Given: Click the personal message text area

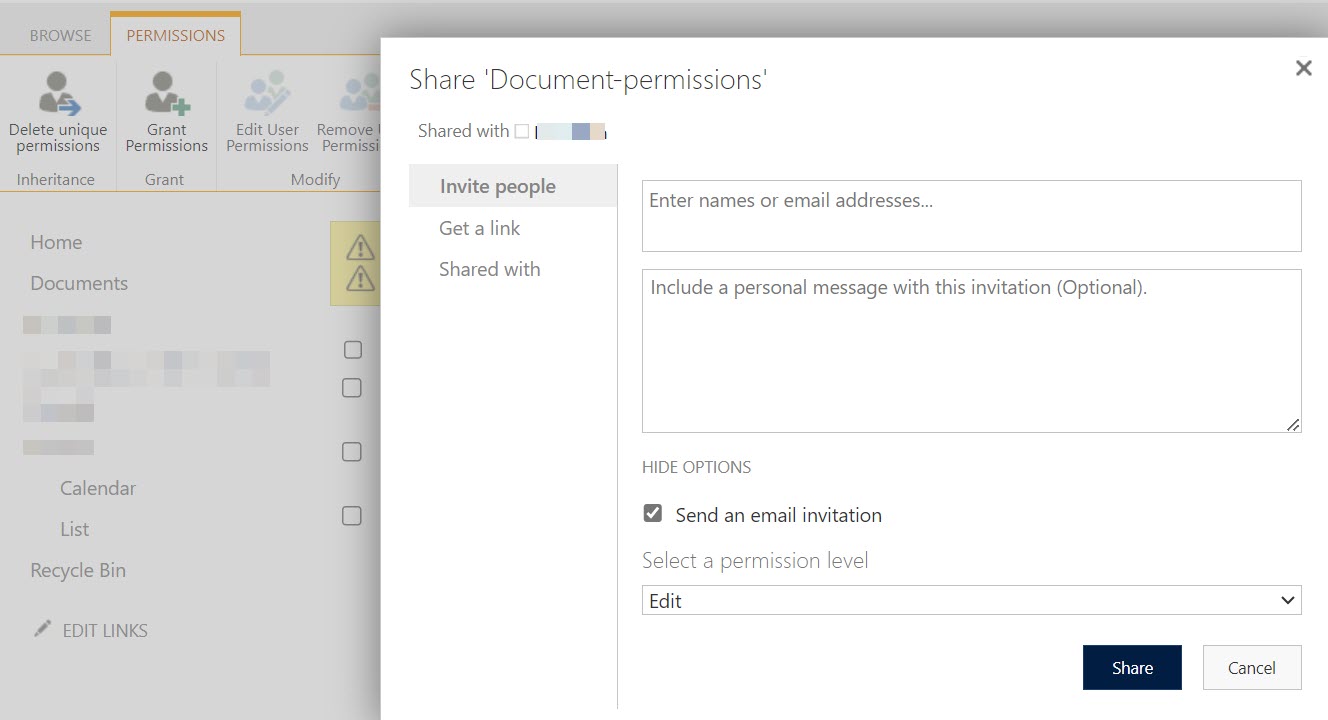Looking at the screenshot, I should (971, 350).
